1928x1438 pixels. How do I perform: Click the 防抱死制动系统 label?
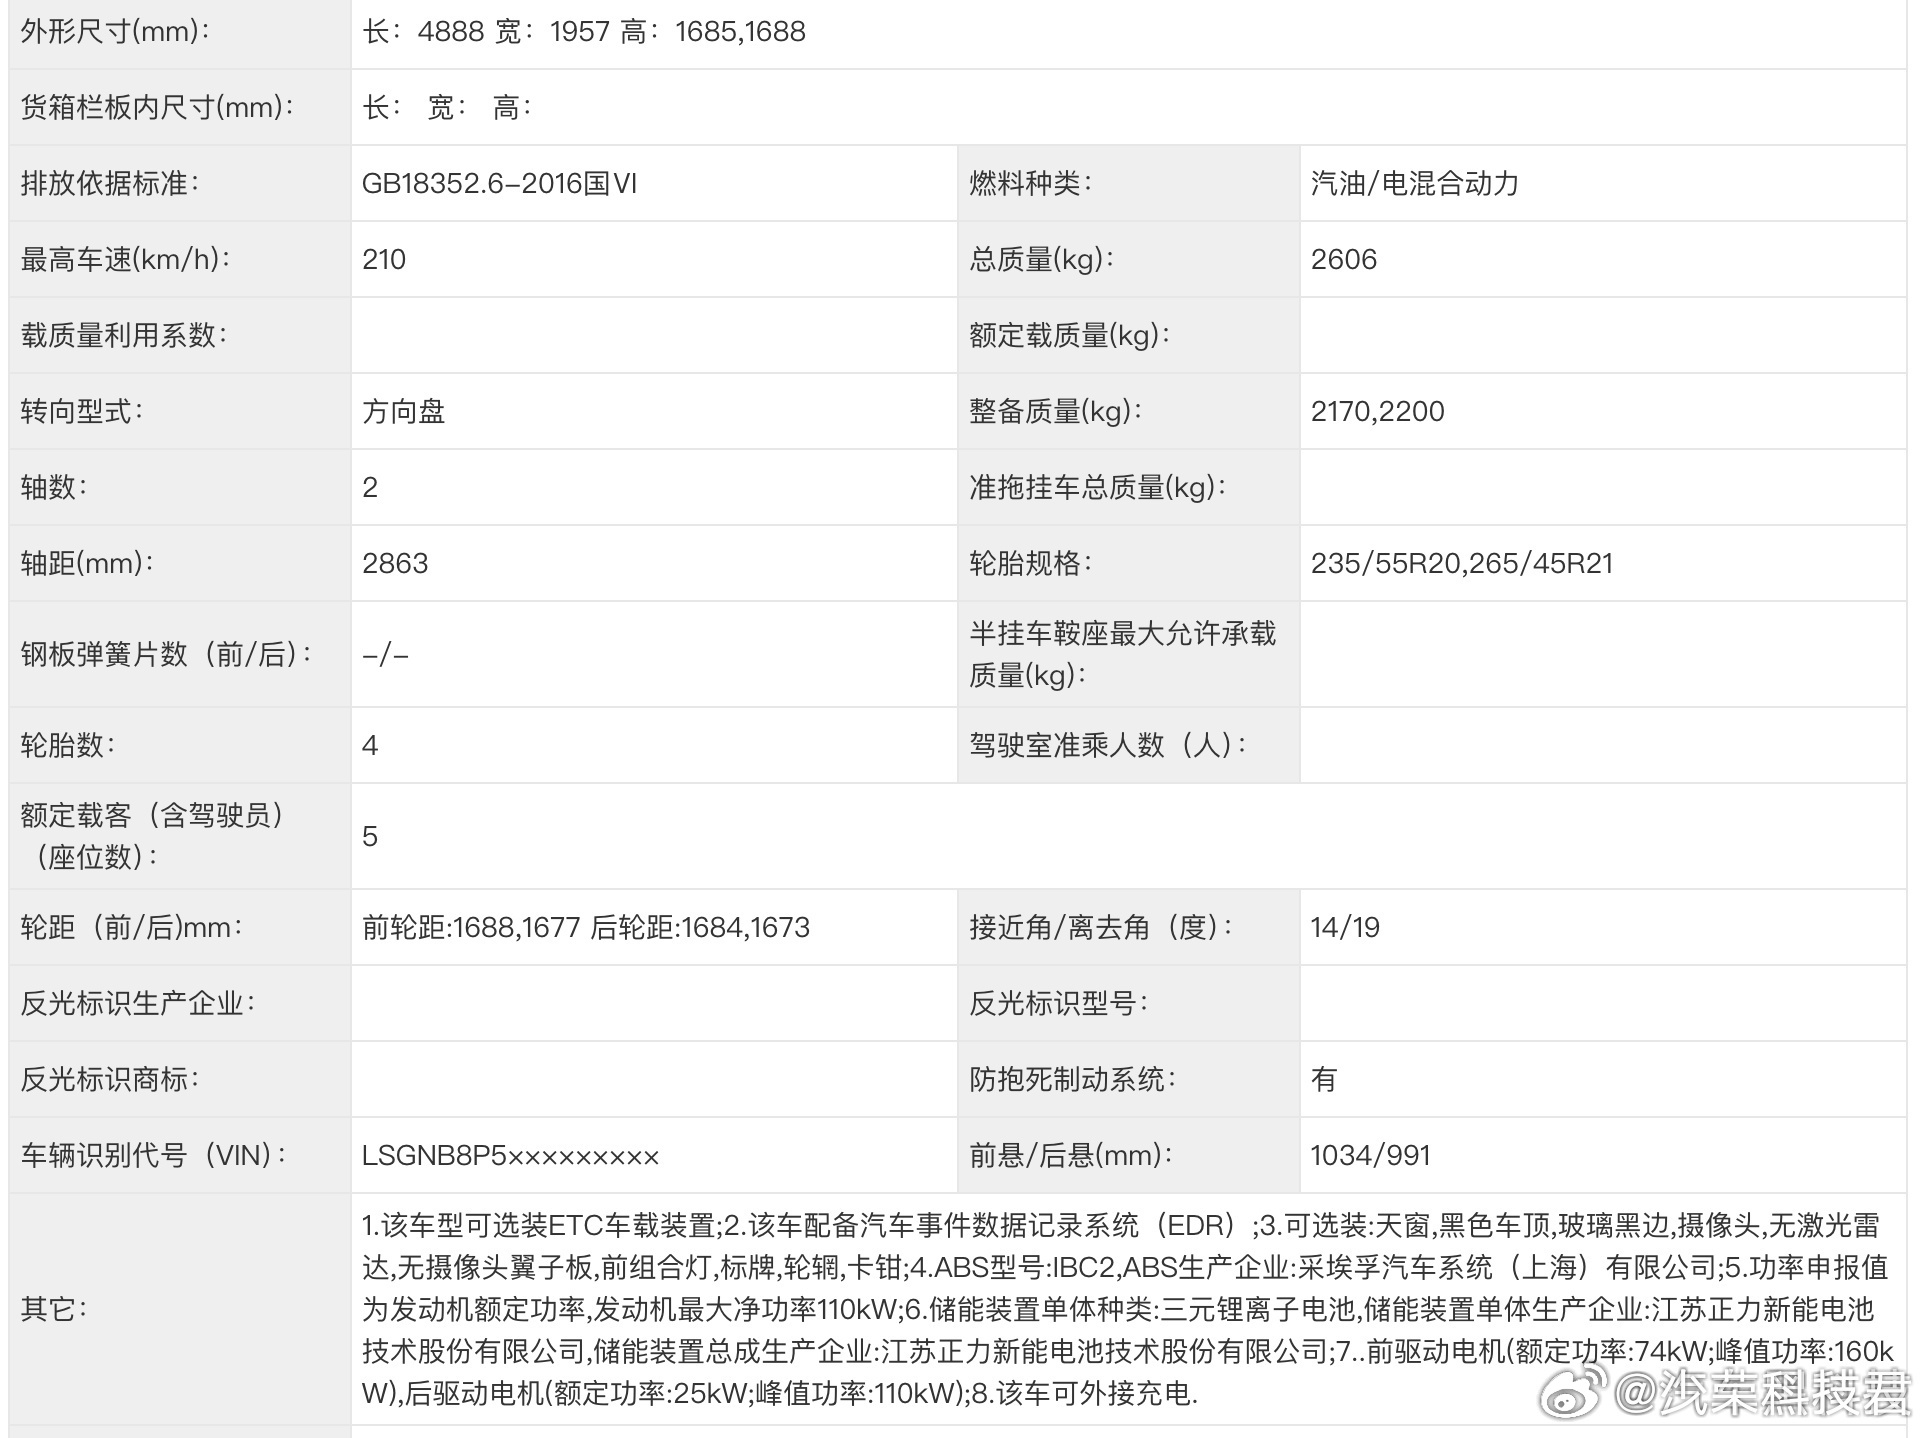(x=1073, y=1080)
